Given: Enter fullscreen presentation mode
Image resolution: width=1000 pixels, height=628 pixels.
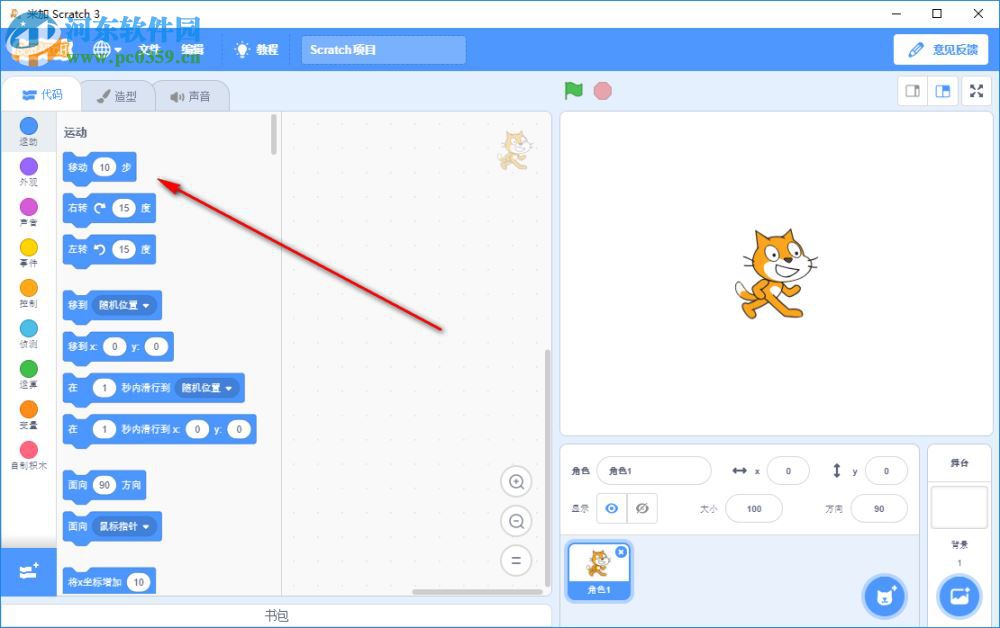Looking at the screenshot, I should (977, 90).
